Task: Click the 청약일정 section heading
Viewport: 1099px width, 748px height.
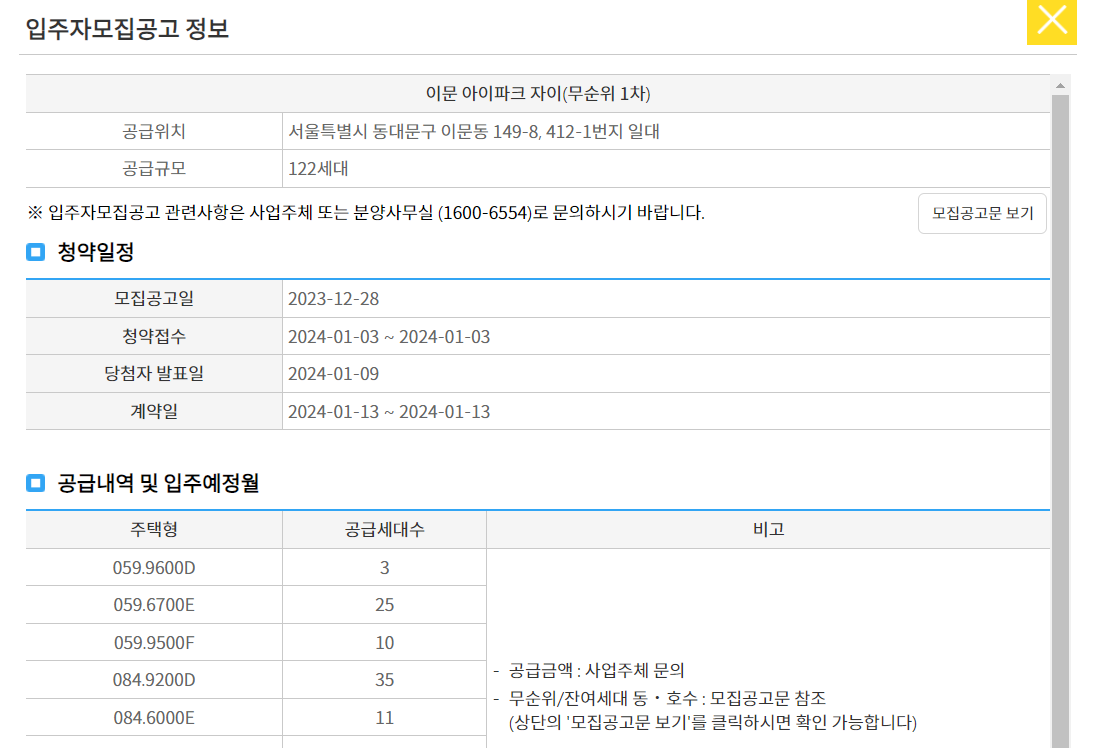Action: [x=95, y=252]
